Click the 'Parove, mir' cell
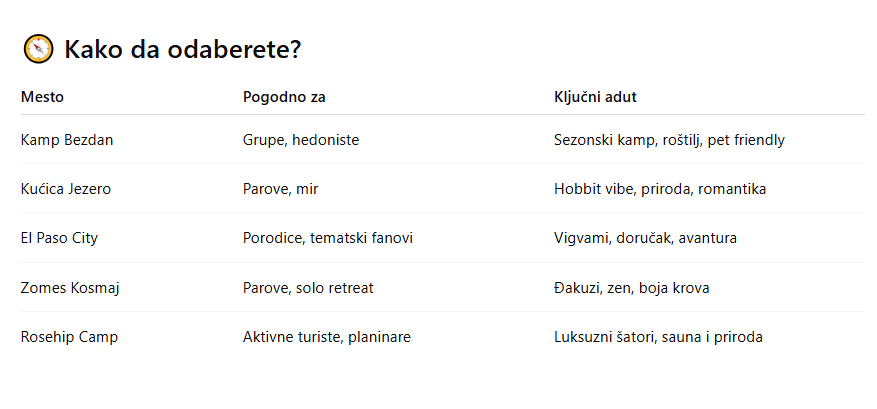Image resolution: width=877 pixels, height=409 pixels. pos(280,189)
